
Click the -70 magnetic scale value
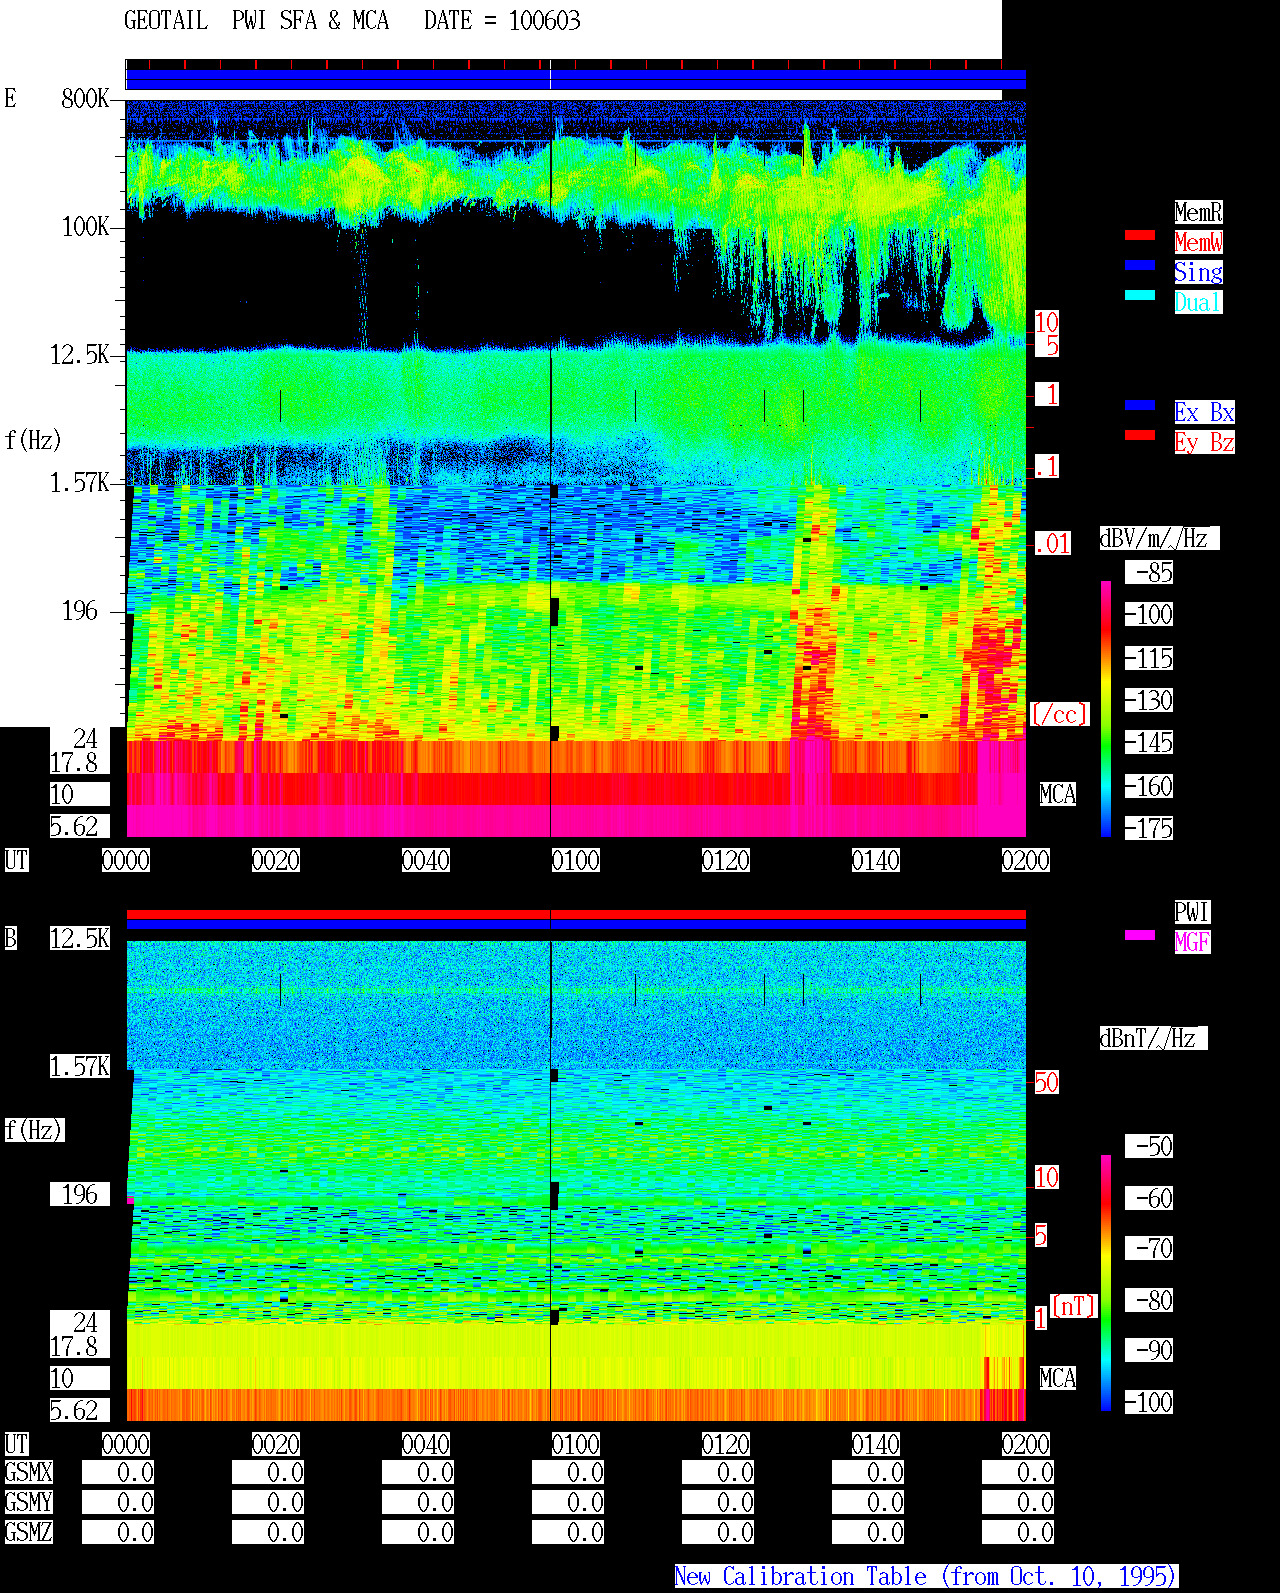(x=1149, y=1249)
